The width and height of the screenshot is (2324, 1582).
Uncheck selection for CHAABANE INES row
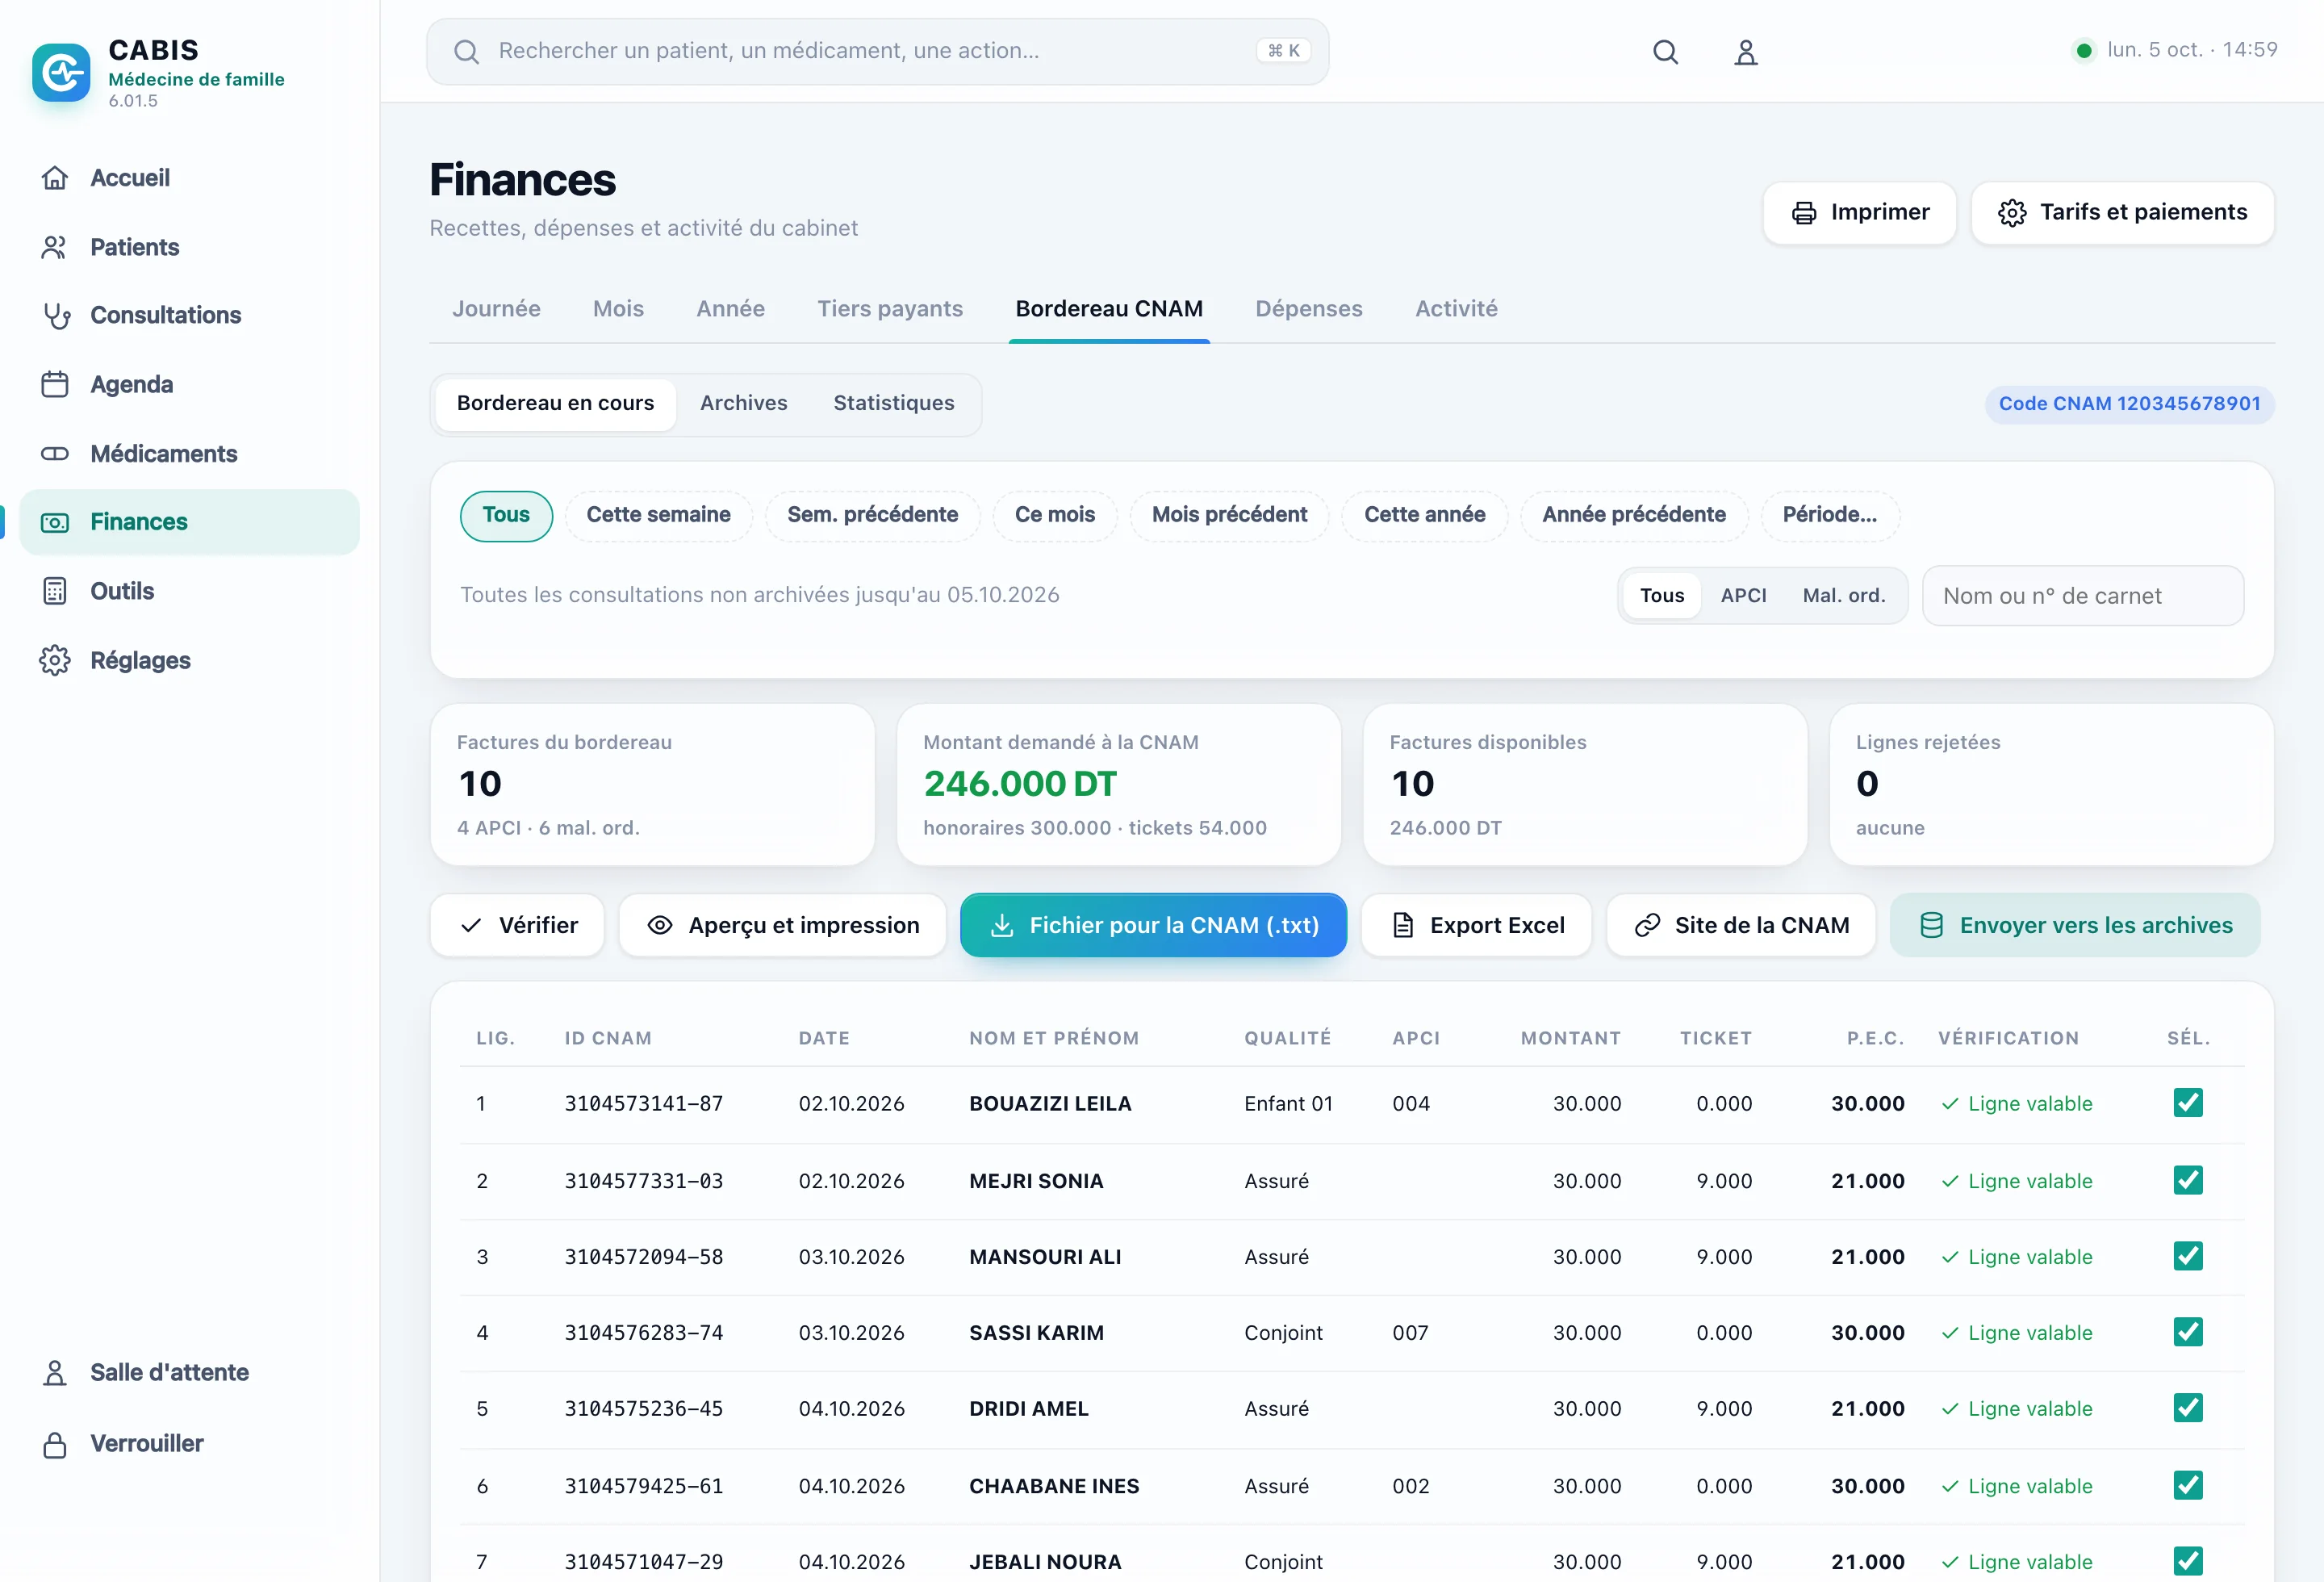[x=2188, y=1485]
